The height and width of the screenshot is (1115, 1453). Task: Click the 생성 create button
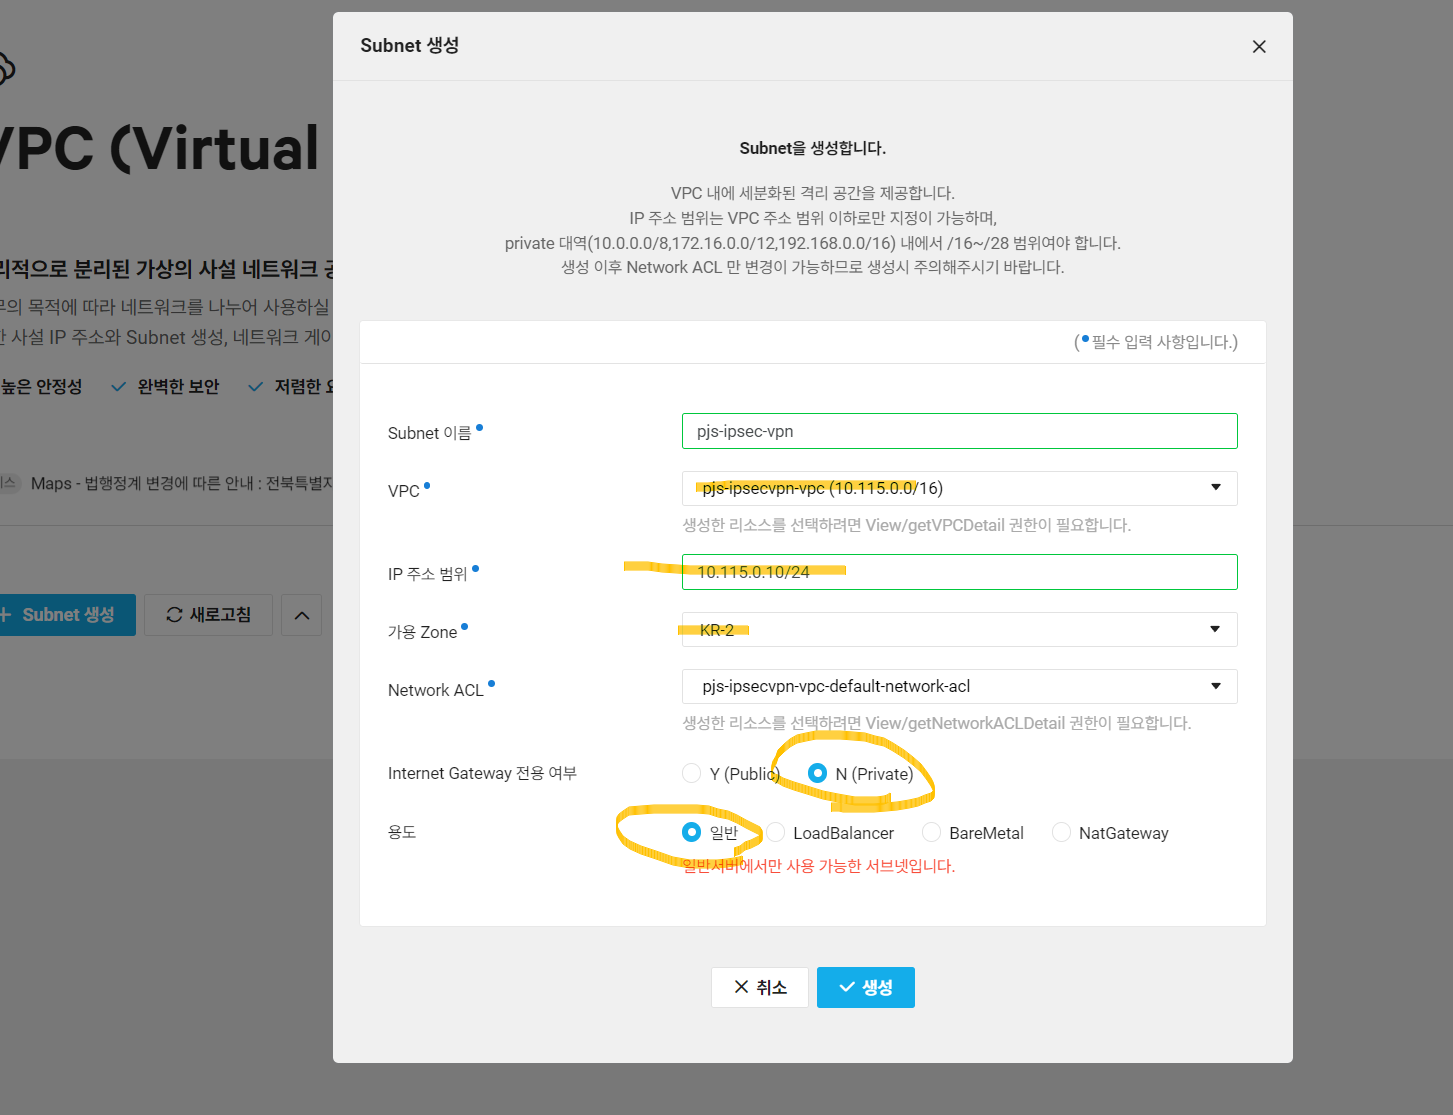pyautogui.click(x=866, y=987)
